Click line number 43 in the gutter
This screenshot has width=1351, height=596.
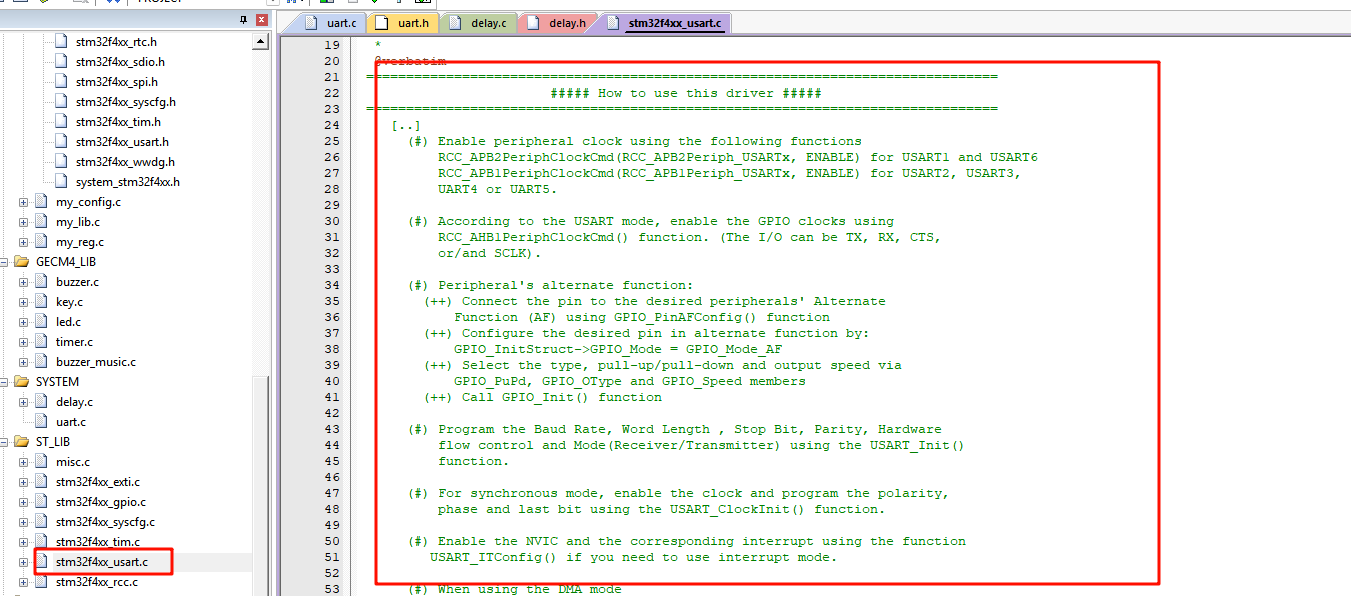click(x=332, y=429)
